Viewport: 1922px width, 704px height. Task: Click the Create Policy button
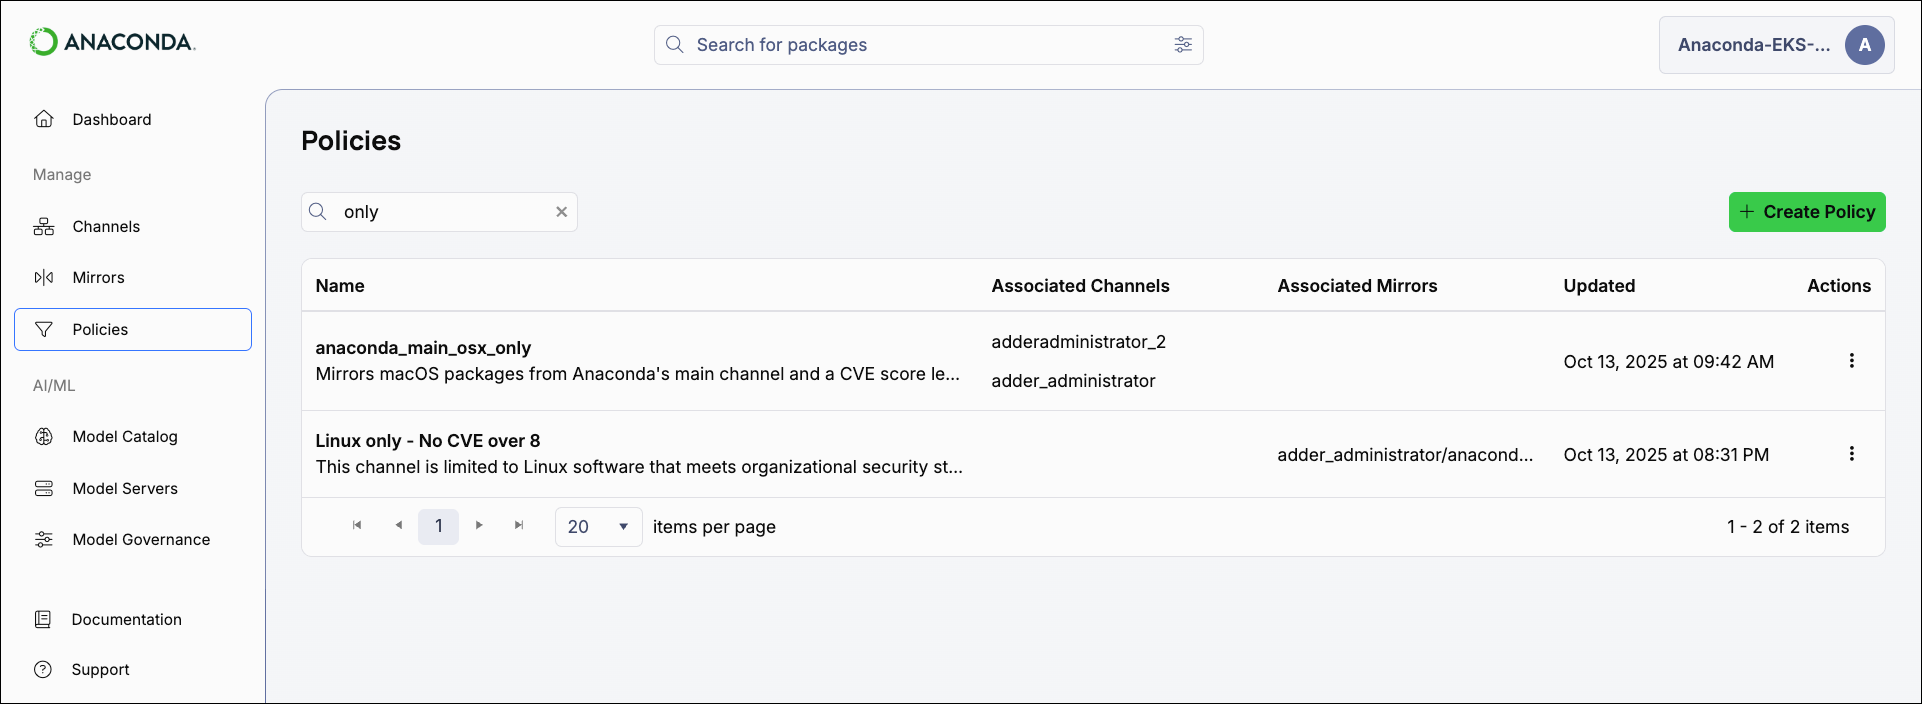(x=1807, y=212)
